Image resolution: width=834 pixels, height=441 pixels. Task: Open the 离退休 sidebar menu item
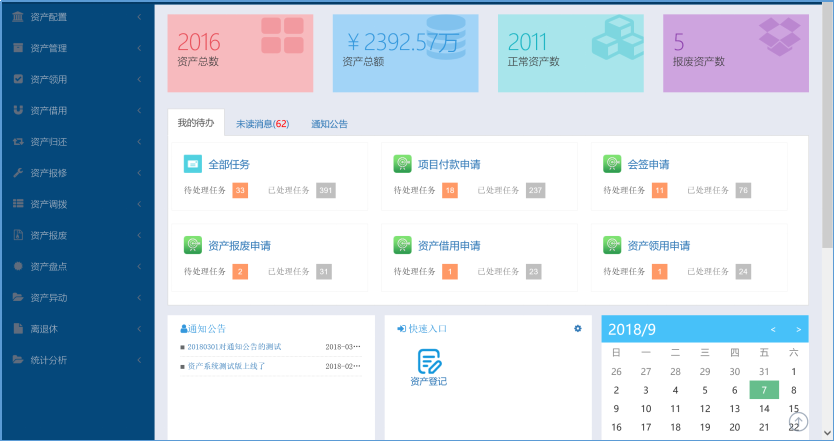point(77,329)
